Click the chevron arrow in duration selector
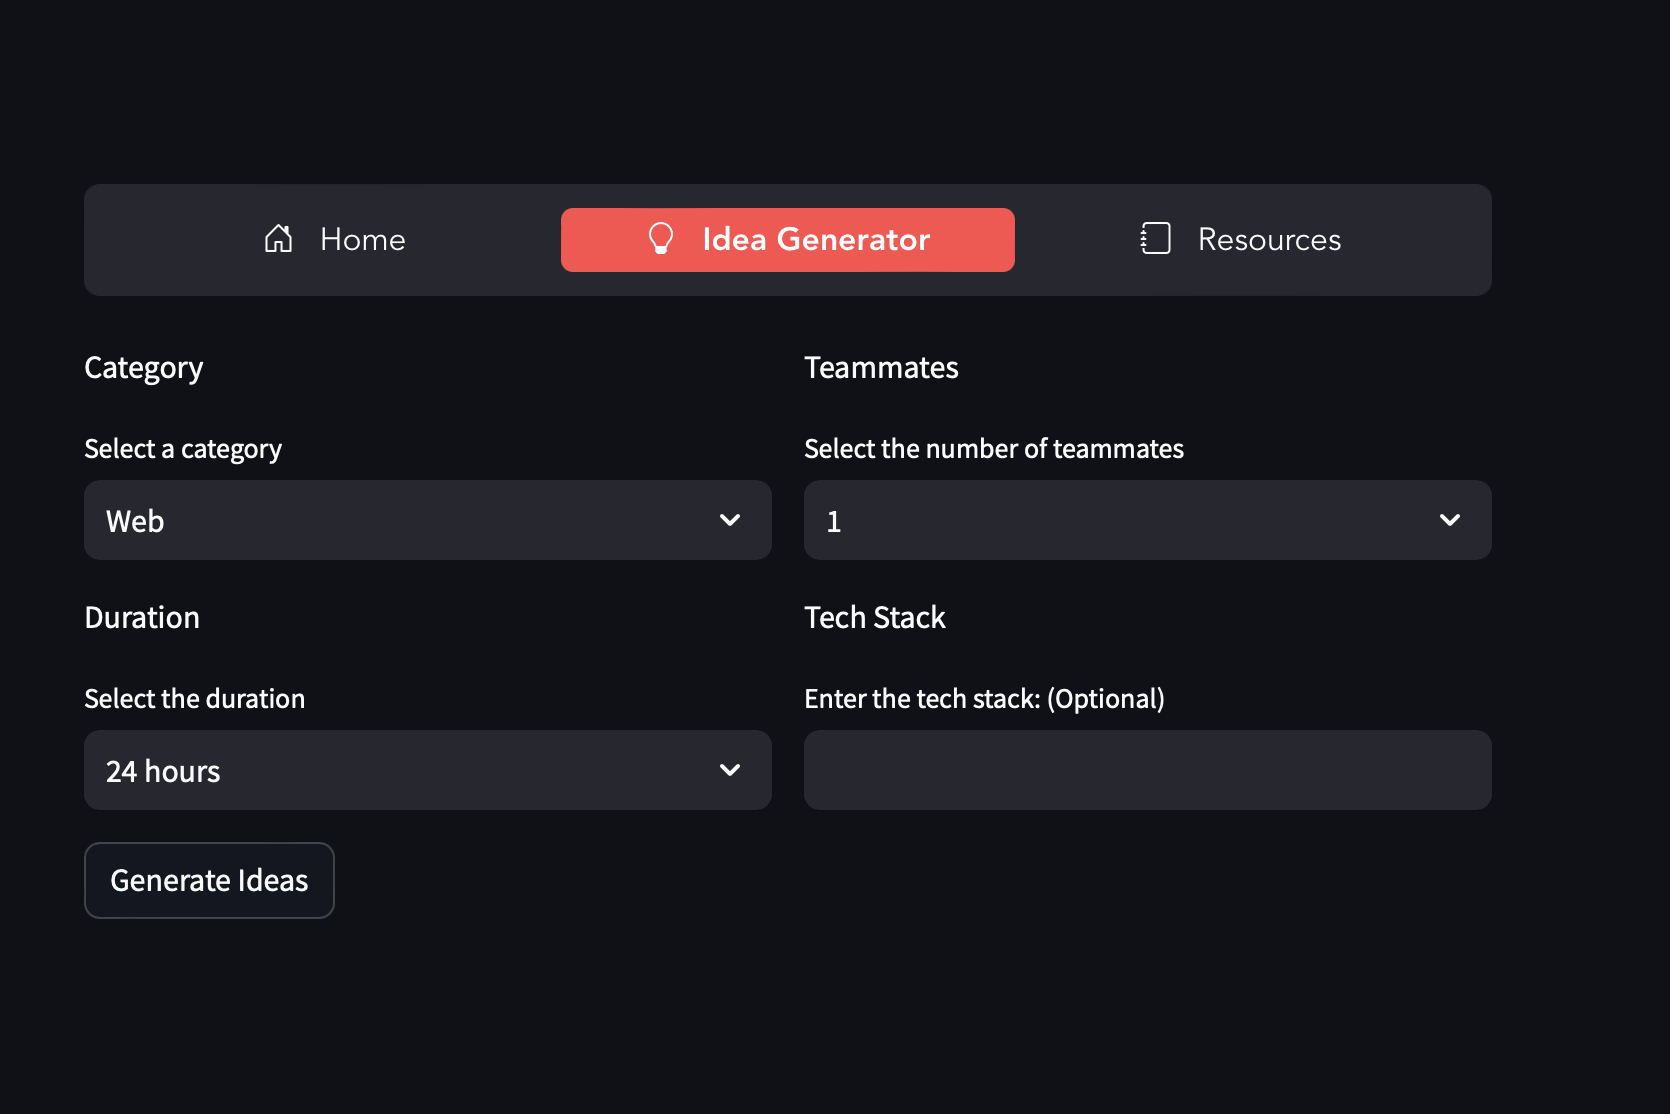 (730, 770)
